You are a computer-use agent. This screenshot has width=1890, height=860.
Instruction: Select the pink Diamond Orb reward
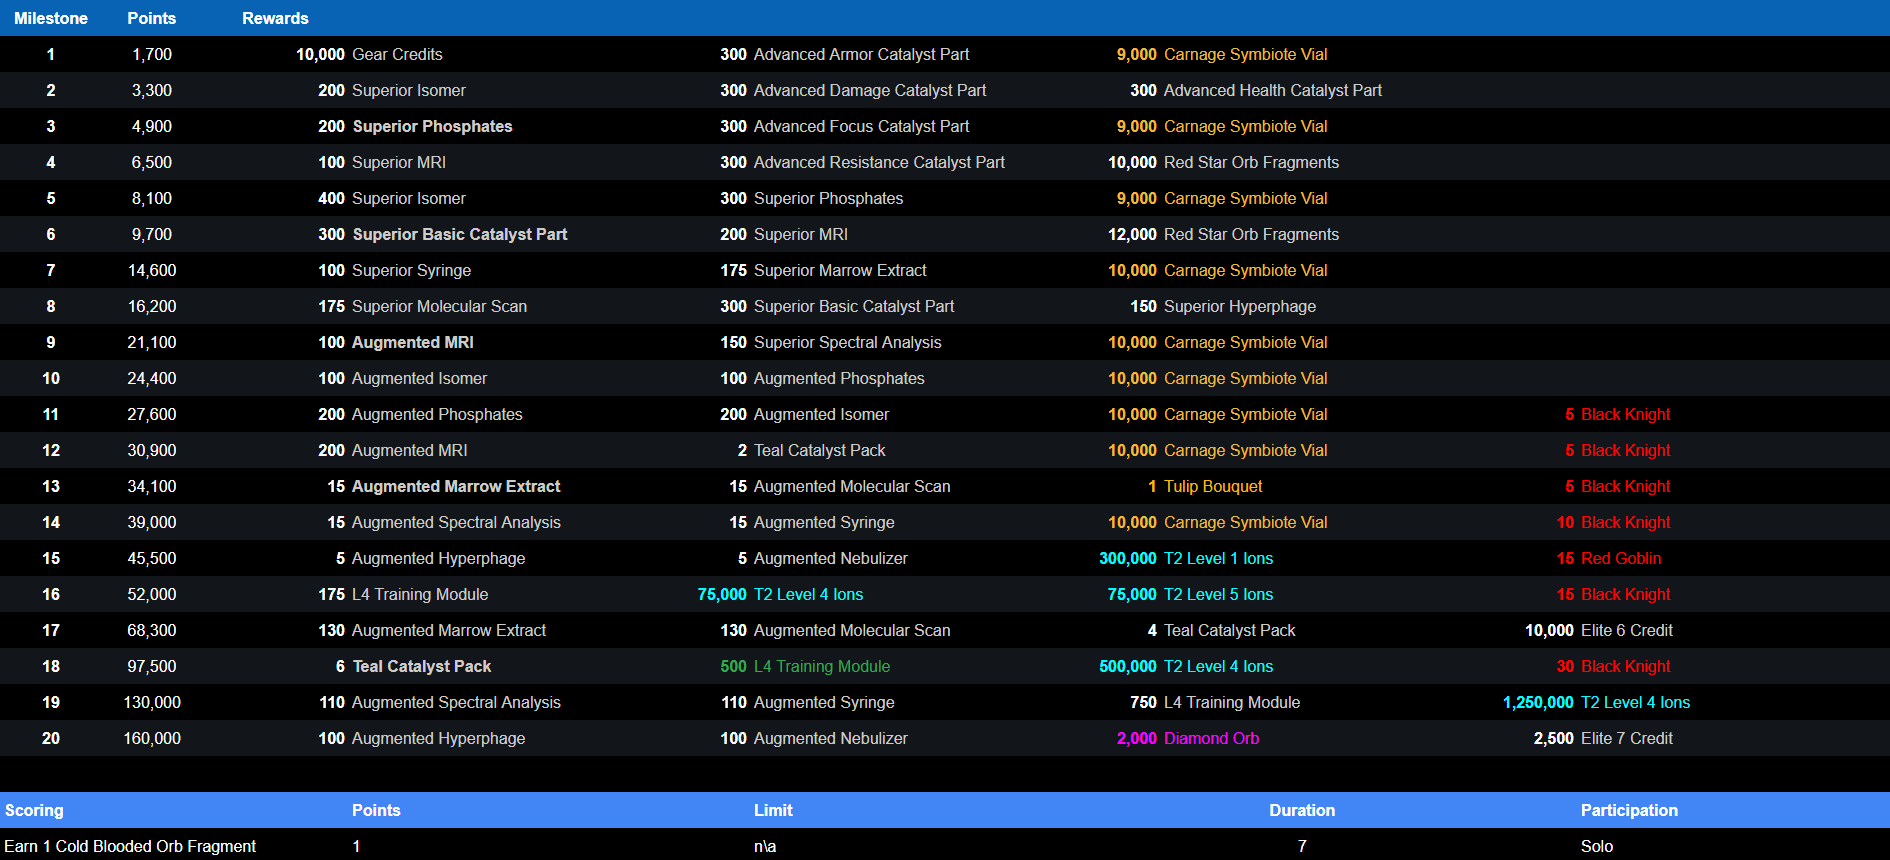(x=1210, y=738)
